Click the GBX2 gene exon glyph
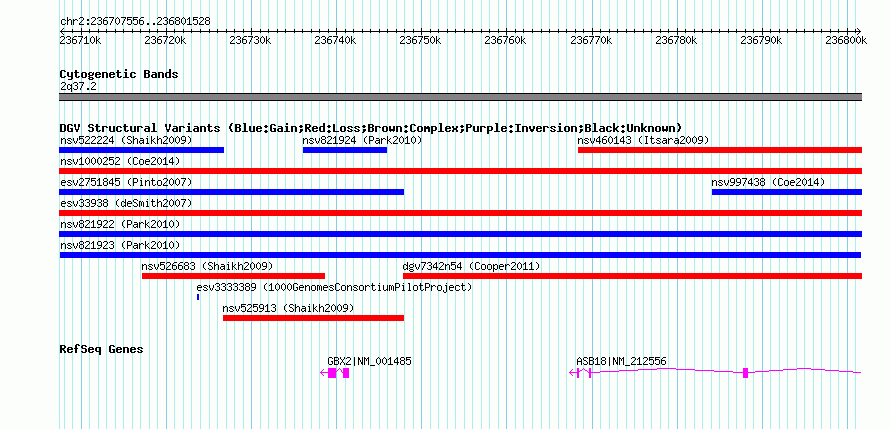This screenshot has width=890, height=429. 335,373
